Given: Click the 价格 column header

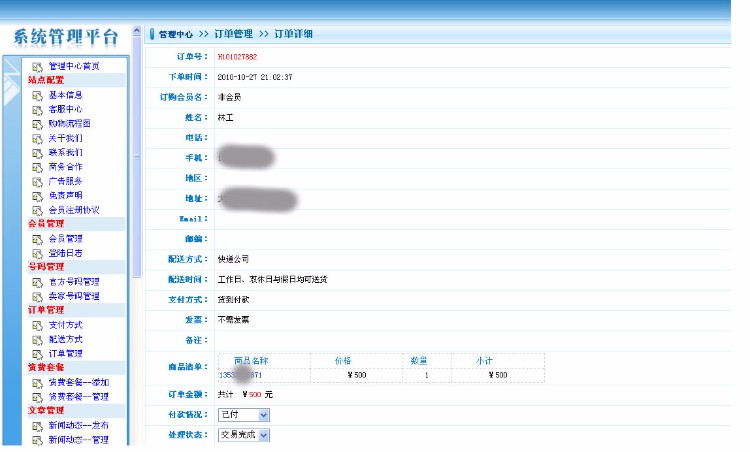Looking at the screenshot, I should [343, 361].
